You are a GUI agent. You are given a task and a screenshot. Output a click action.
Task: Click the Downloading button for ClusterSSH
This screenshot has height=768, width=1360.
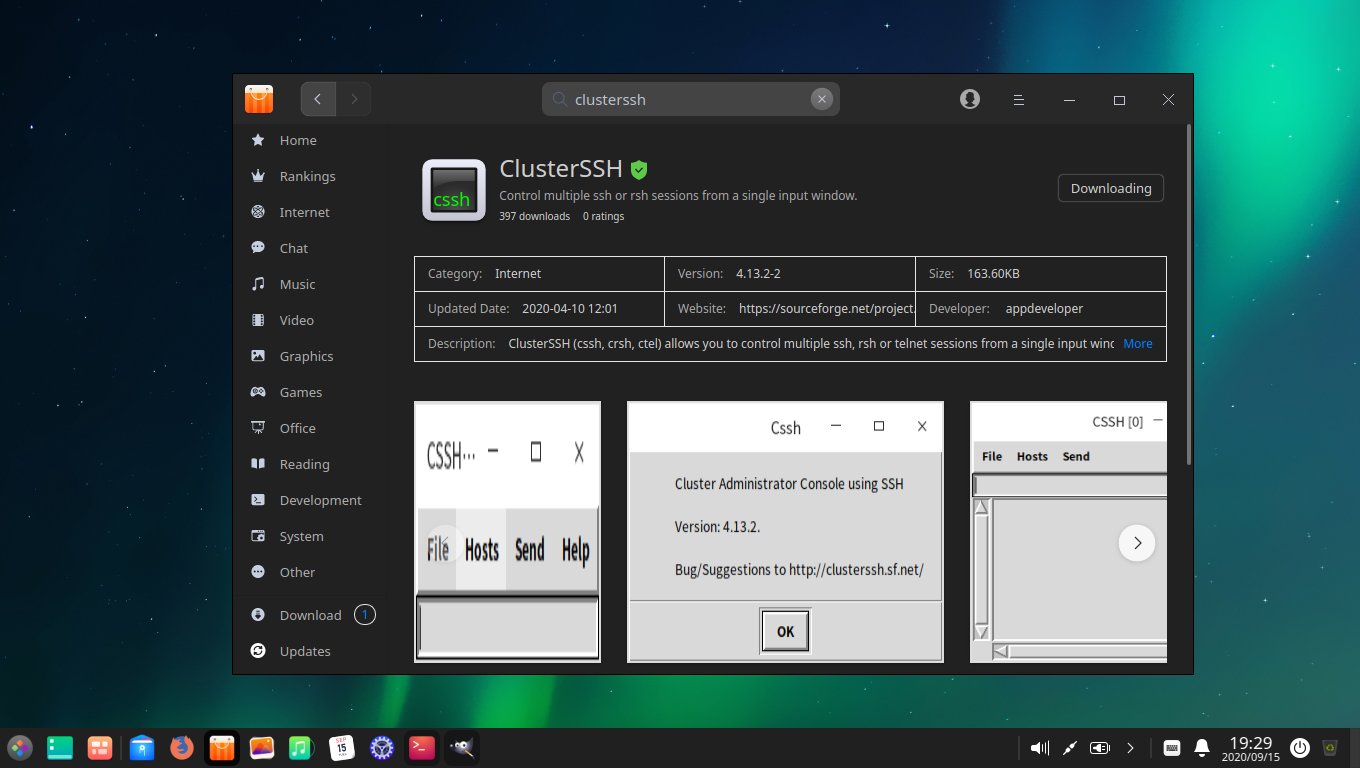[1111, 188]
